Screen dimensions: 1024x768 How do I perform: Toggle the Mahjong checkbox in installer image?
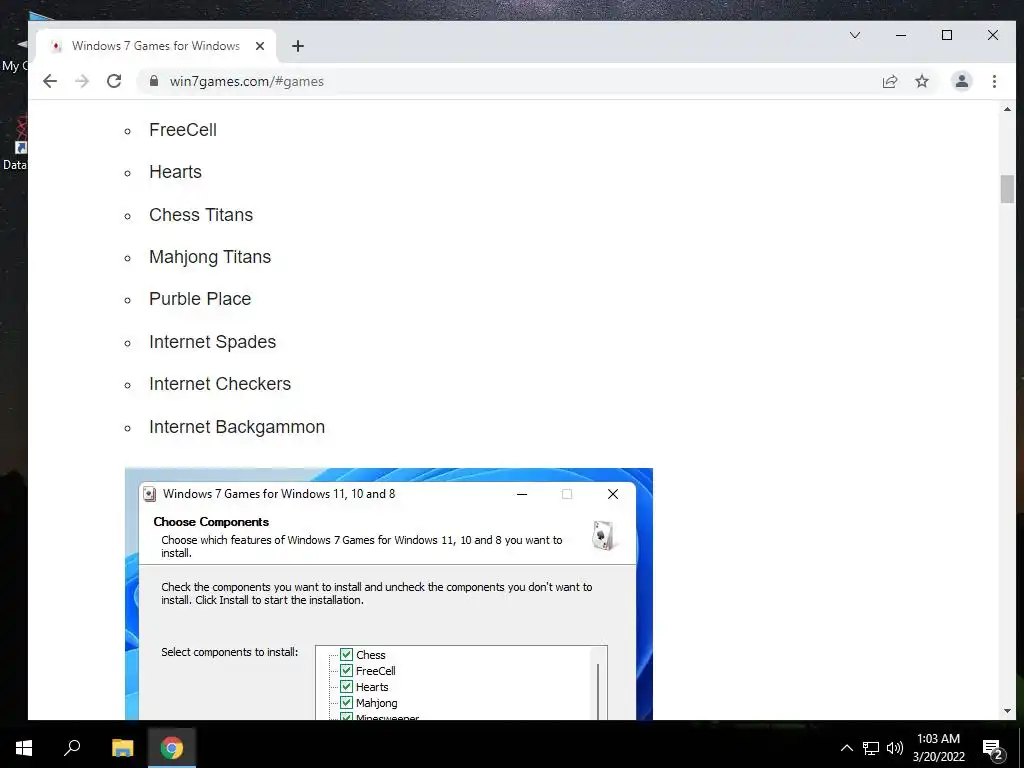click(346, 703)
